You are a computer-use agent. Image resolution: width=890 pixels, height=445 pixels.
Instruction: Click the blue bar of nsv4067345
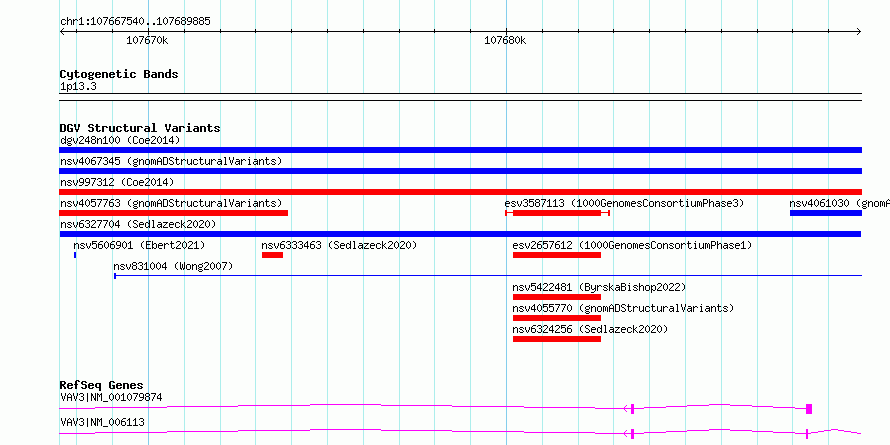[x=460, y=171]
